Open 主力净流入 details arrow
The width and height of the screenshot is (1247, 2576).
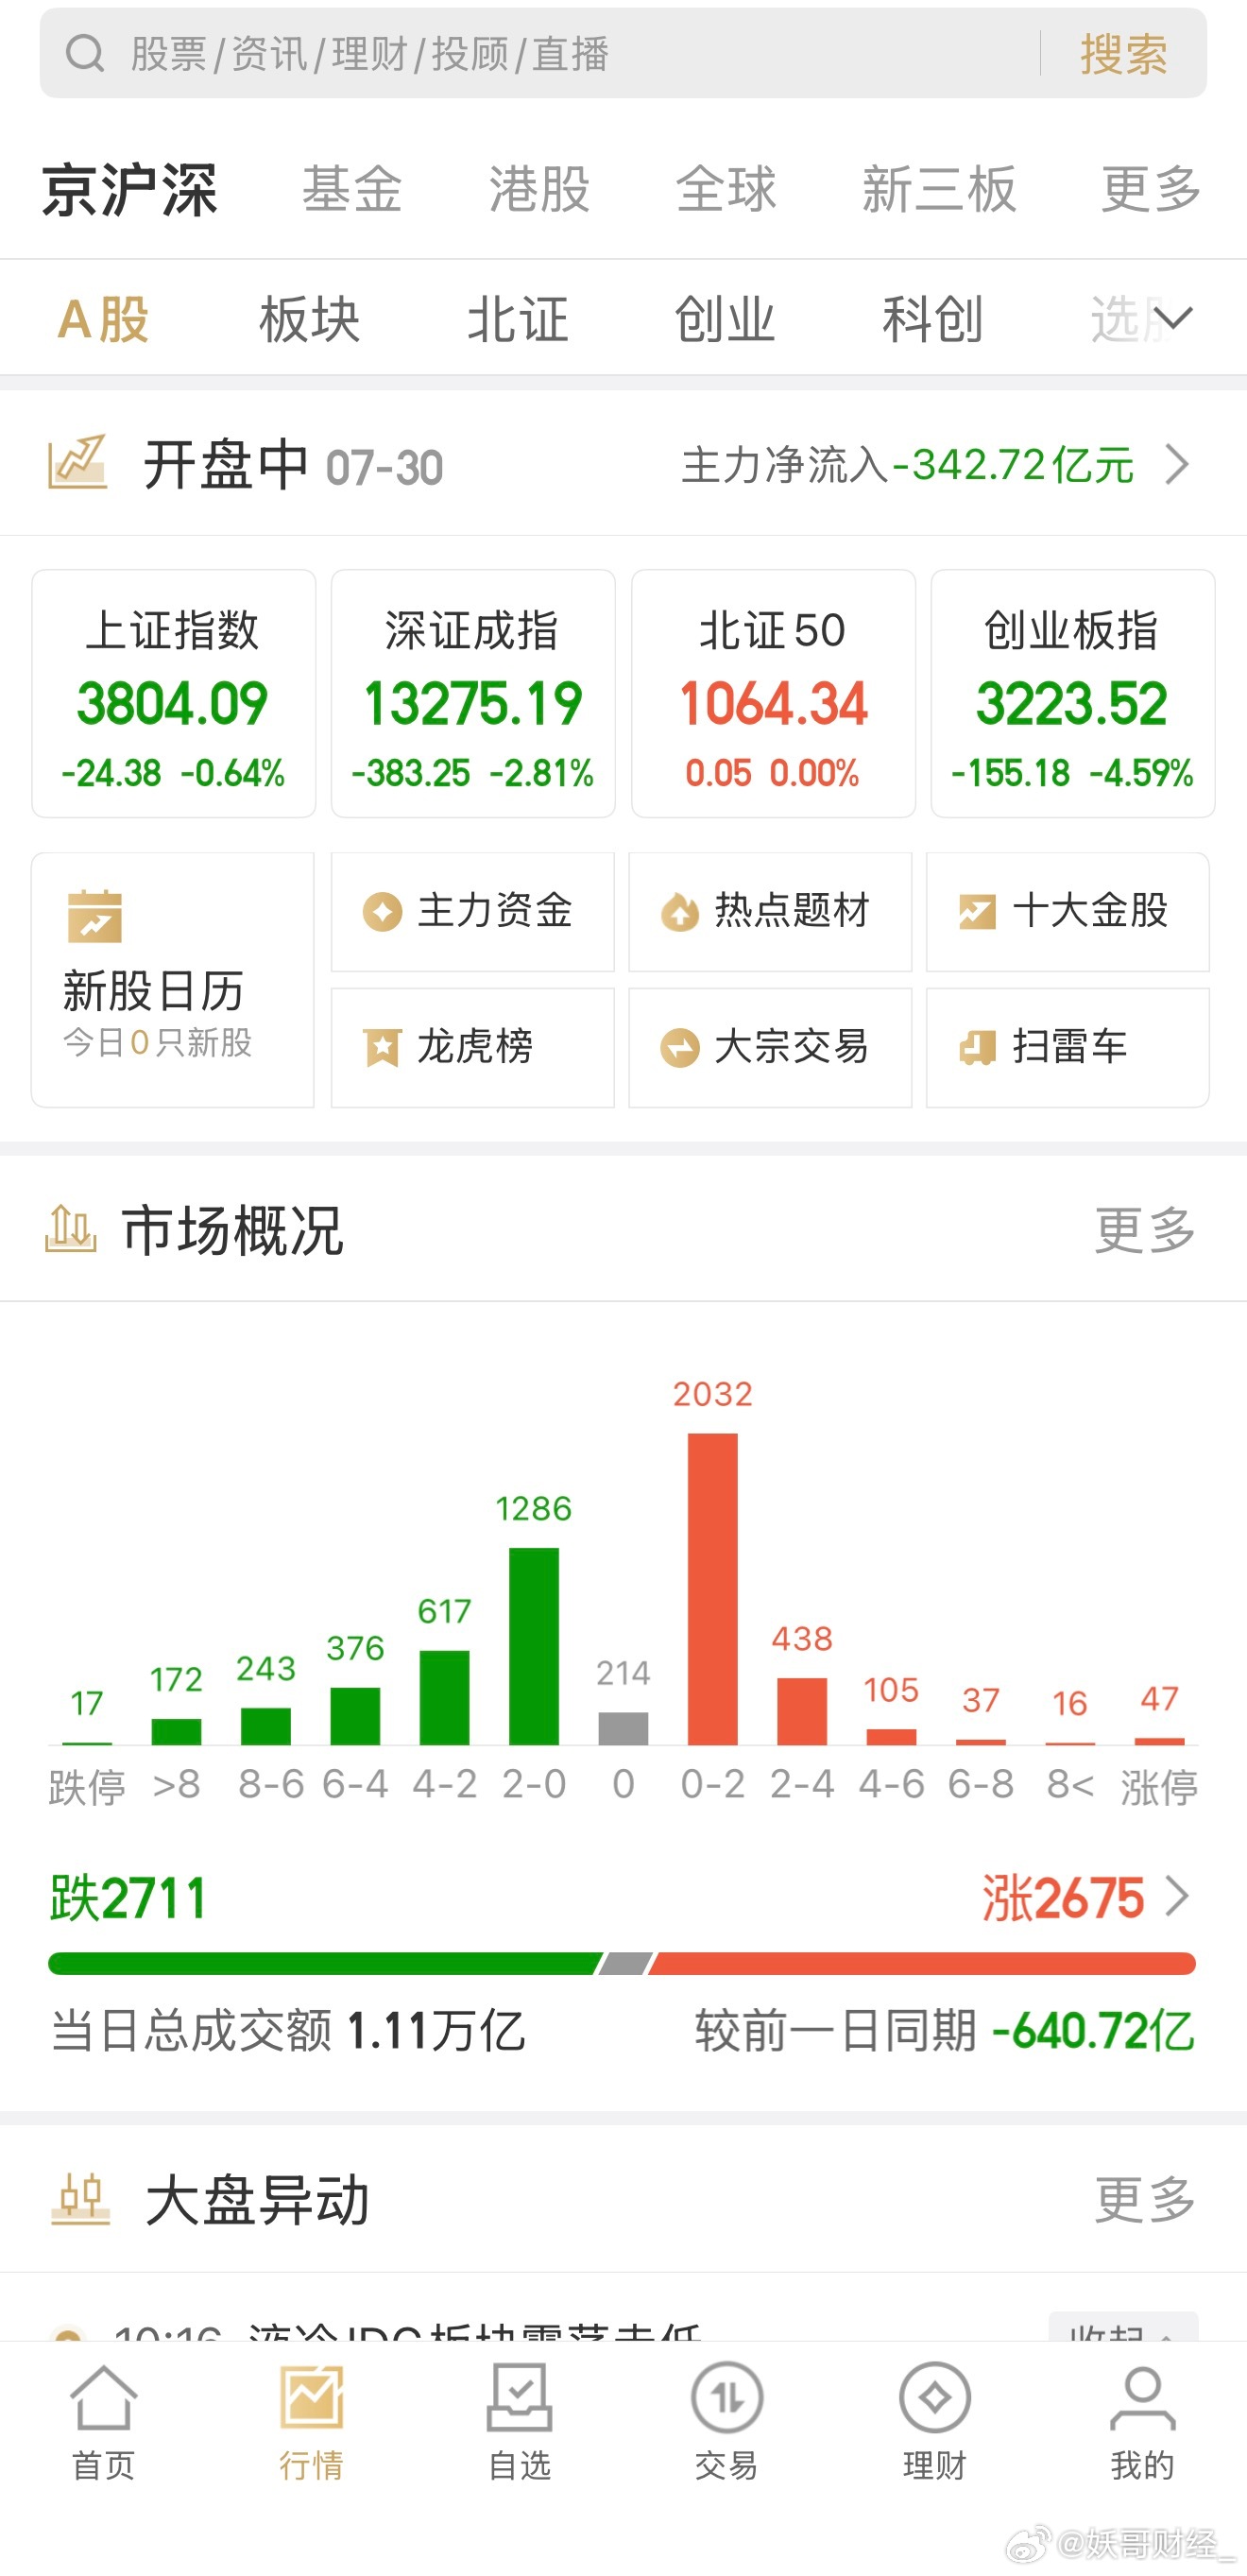click(1178, 465)
